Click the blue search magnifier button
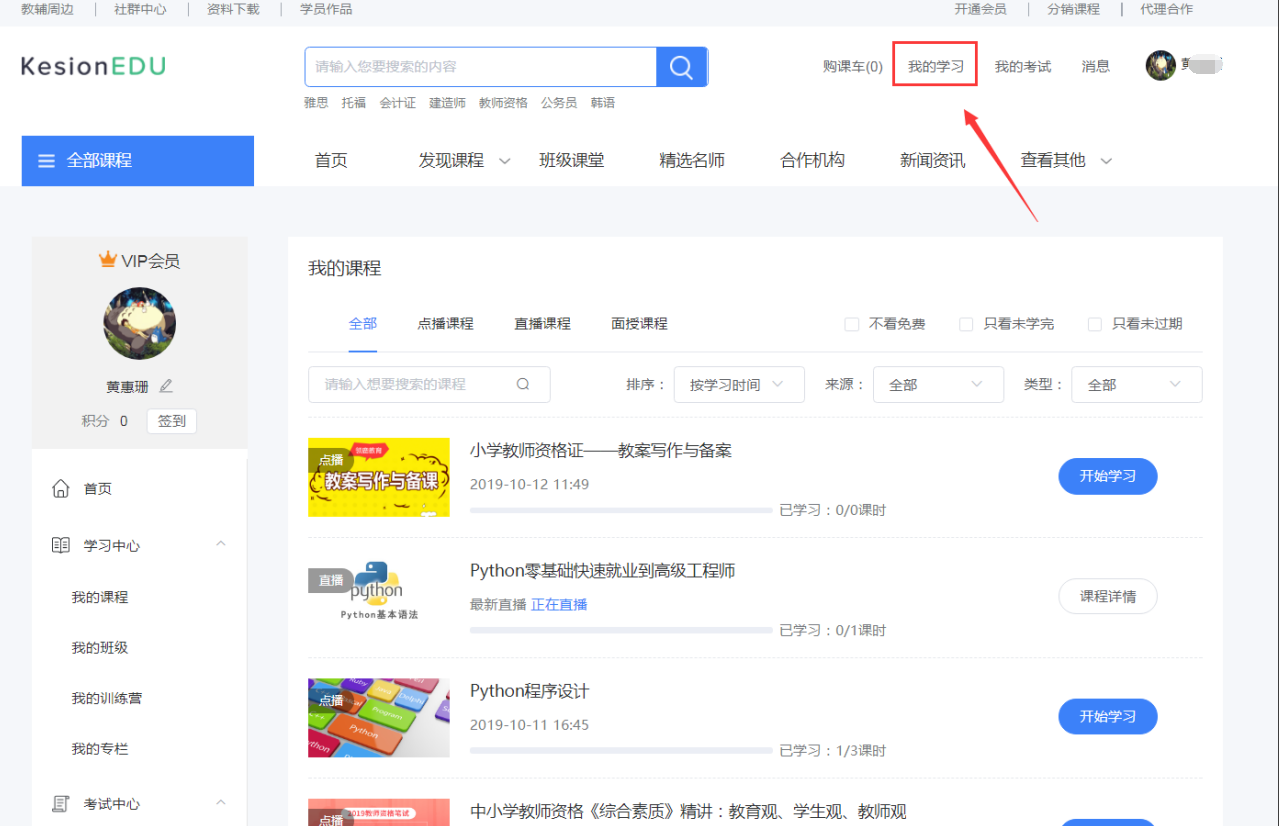The image size is (1279, 826). coord(681,67)
